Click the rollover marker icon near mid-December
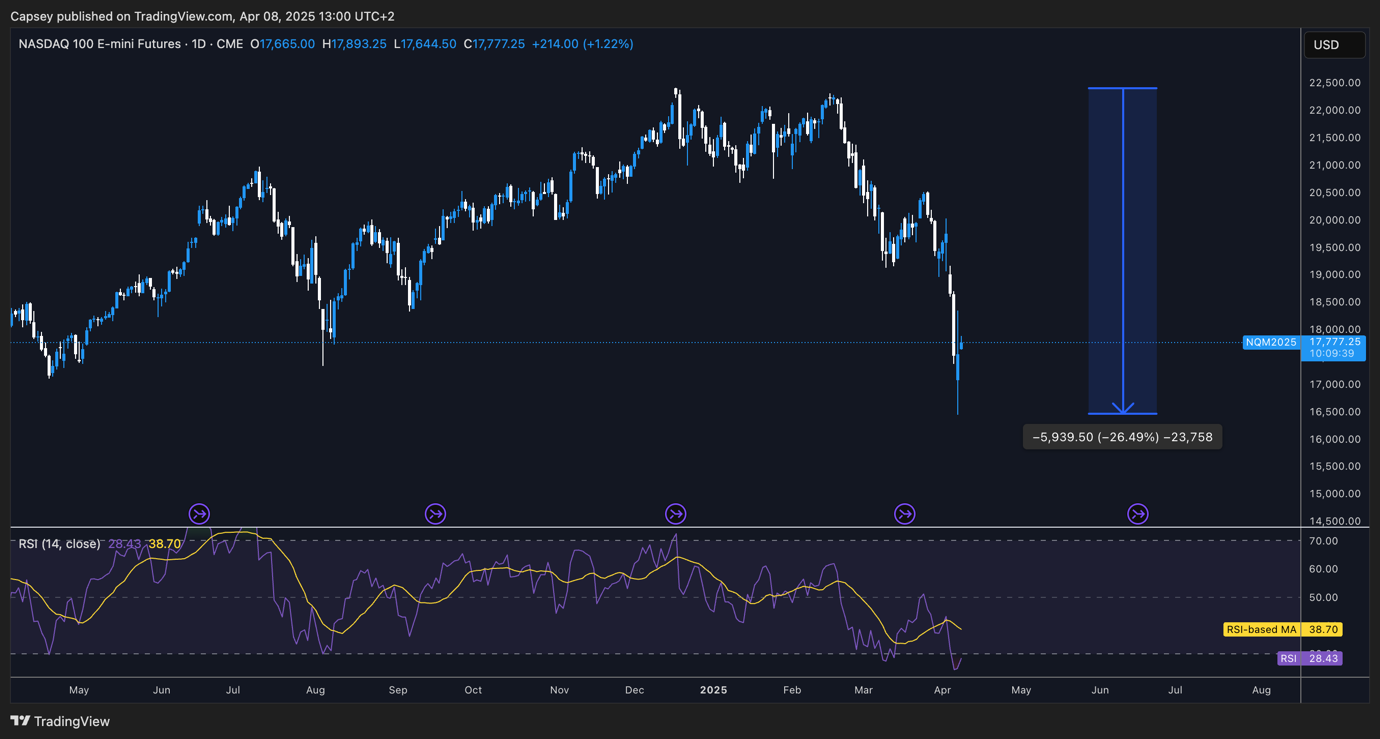This screenshot has height=739, width=1380. point(676,514)
